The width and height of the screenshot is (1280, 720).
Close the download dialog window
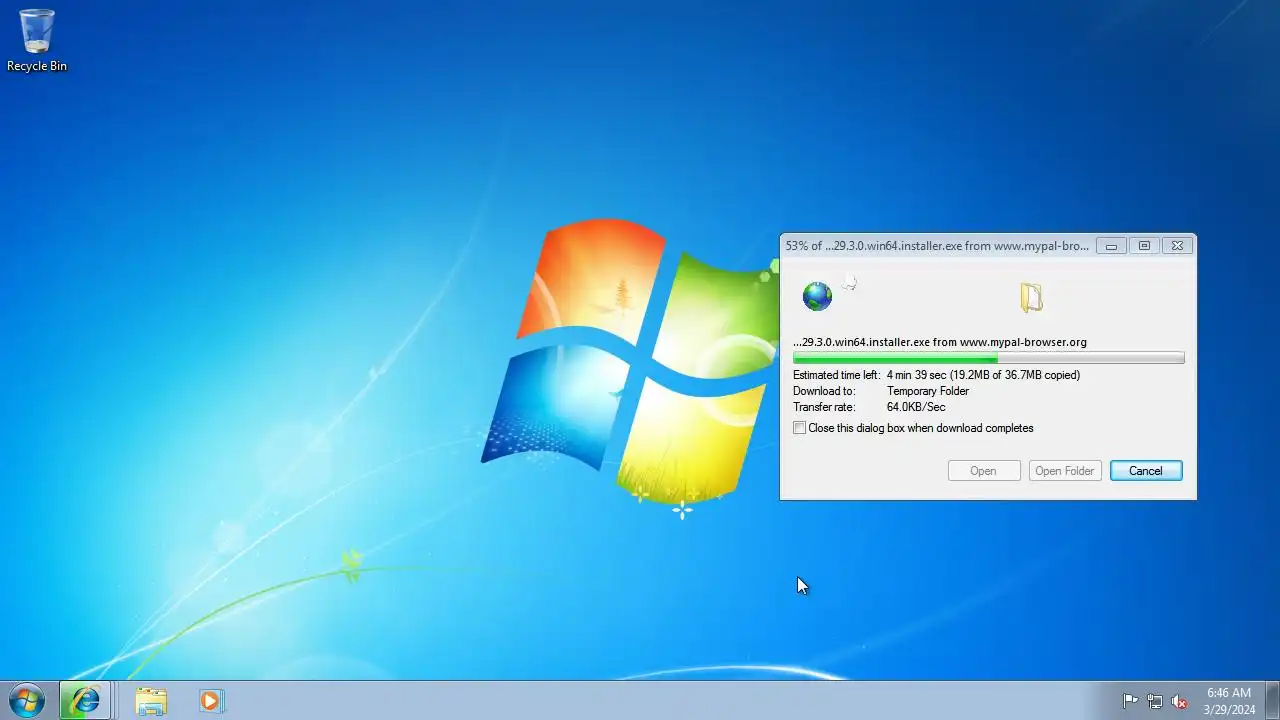coord(1177,246)
